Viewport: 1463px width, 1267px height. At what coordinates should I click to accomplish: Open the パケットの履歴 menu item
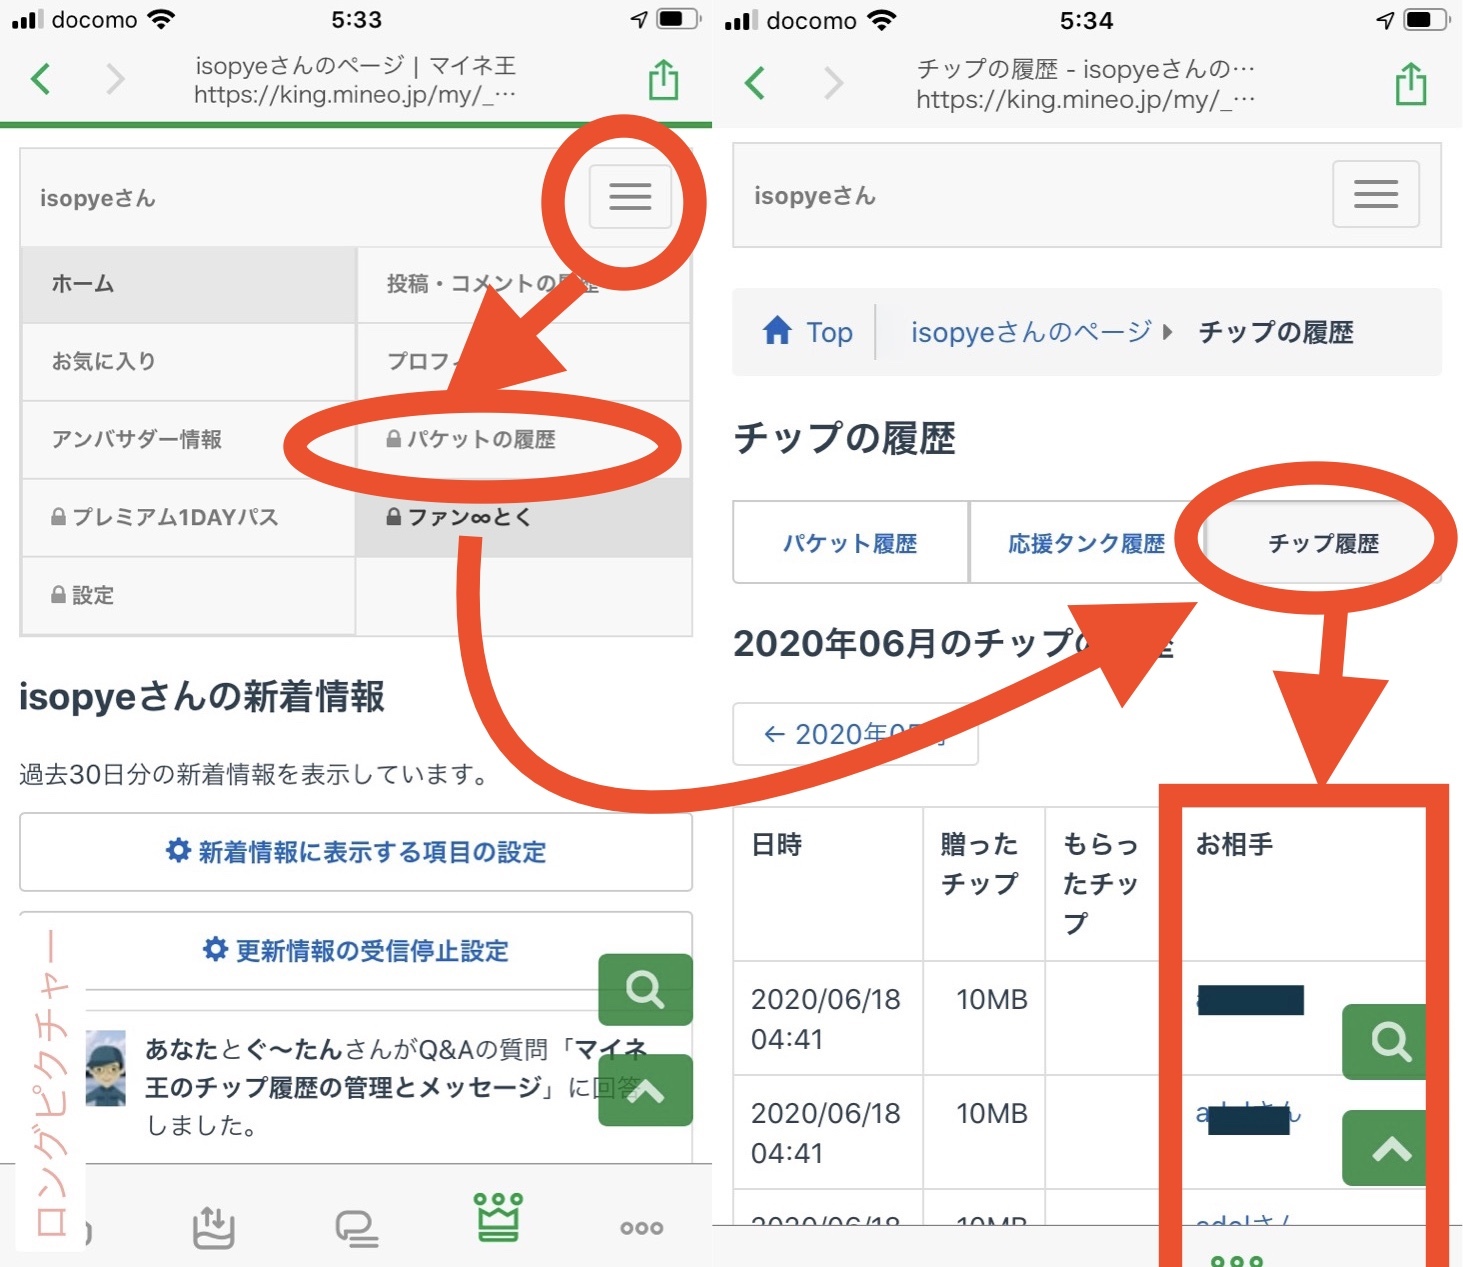524,440
